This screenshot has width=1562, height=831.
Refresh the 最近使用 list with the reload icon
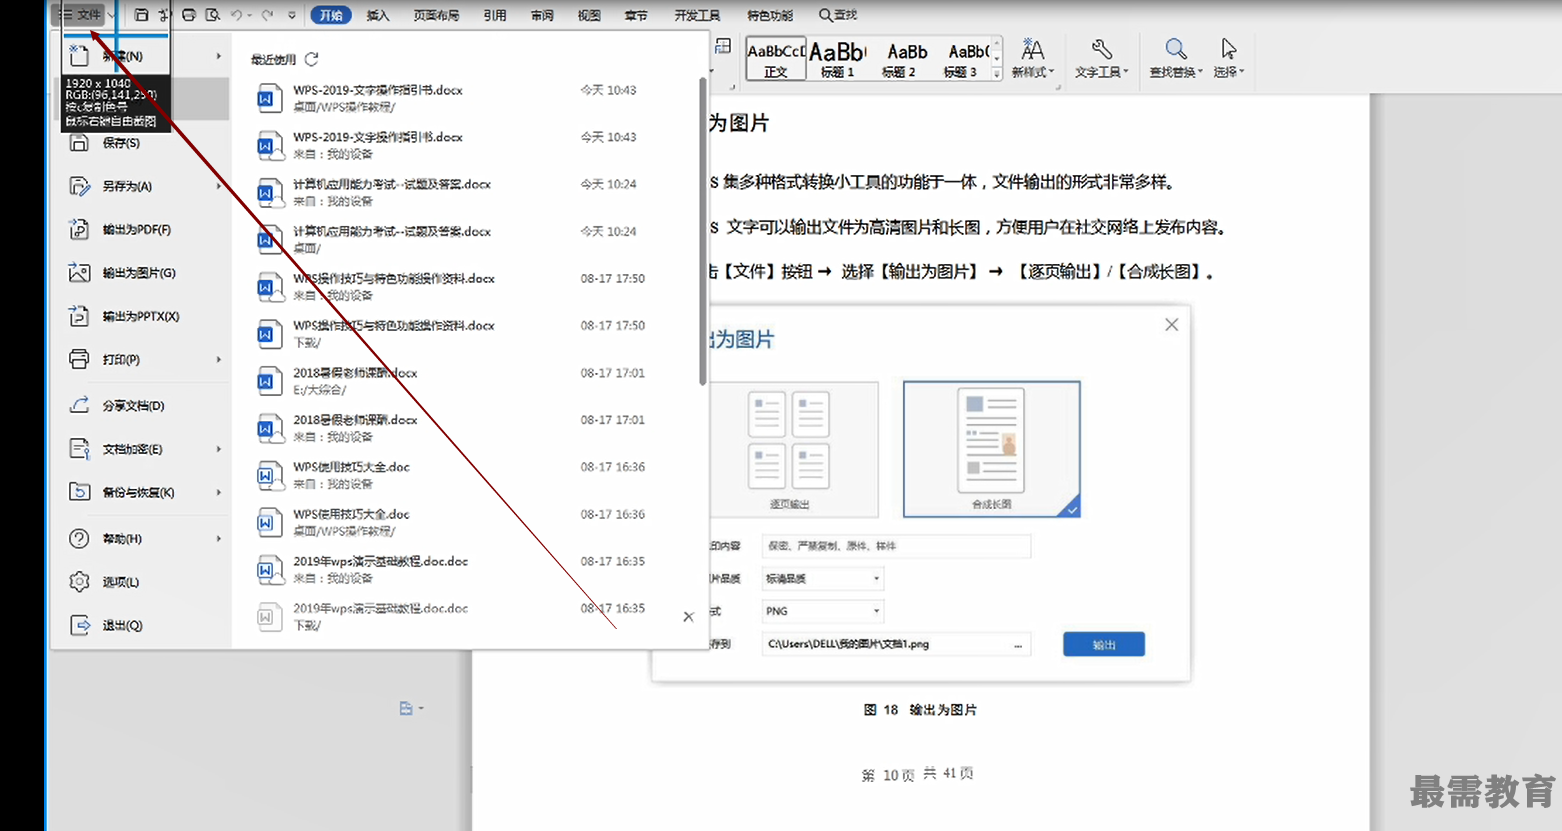click(x=312, y=59)
